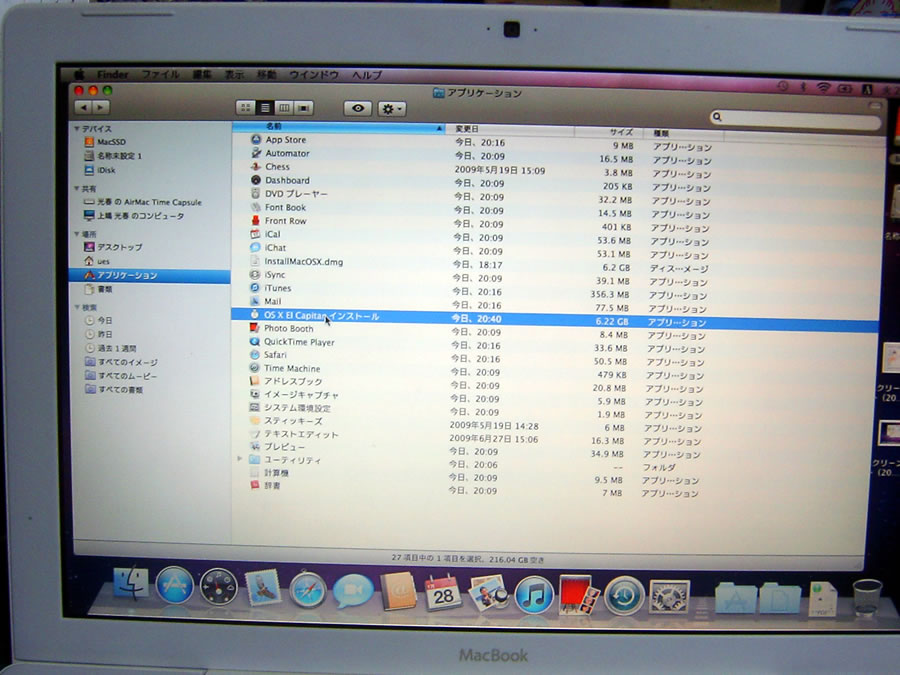
Task: Collapse the 場所 sidebar section
Action: pyautogui.click(x=77, y=234)
